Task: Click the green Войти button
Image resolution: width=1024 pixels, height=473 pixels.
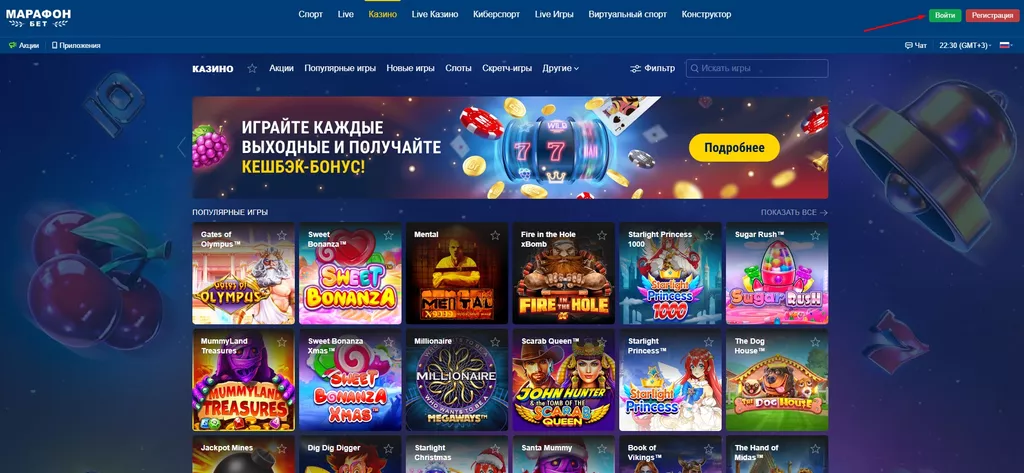Action: point(945,16)
